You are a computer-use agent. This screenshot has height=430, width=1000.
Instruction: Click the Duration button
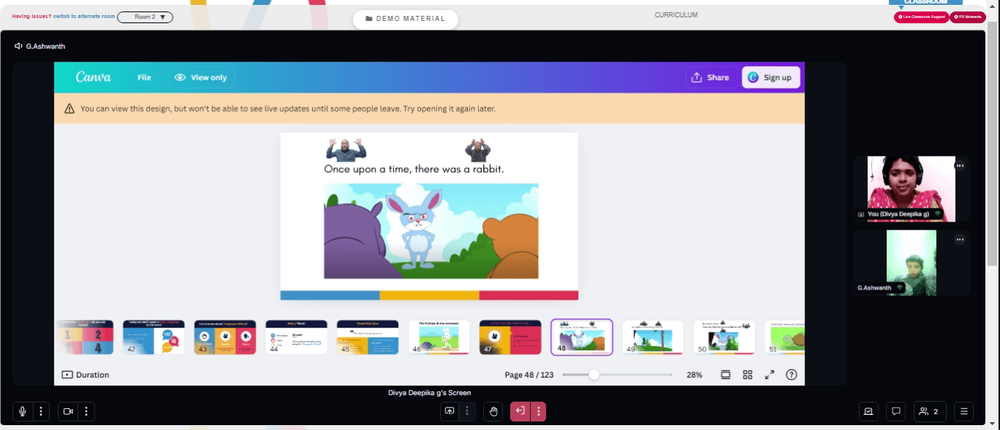click(x=85, y=374)
